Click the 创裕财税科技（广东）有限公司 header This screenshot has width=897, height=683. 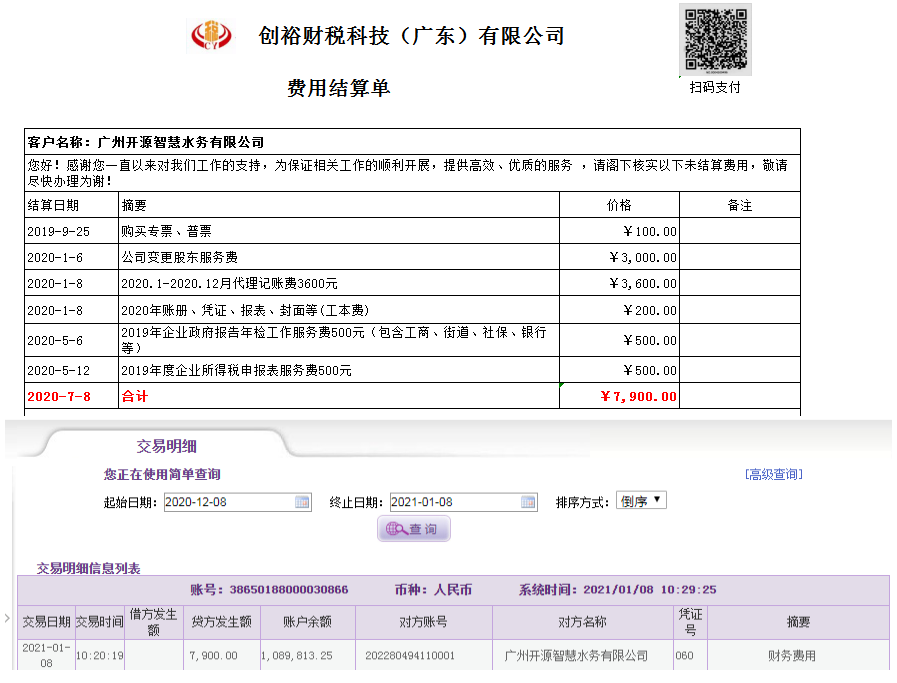click(x=411, y=35)
